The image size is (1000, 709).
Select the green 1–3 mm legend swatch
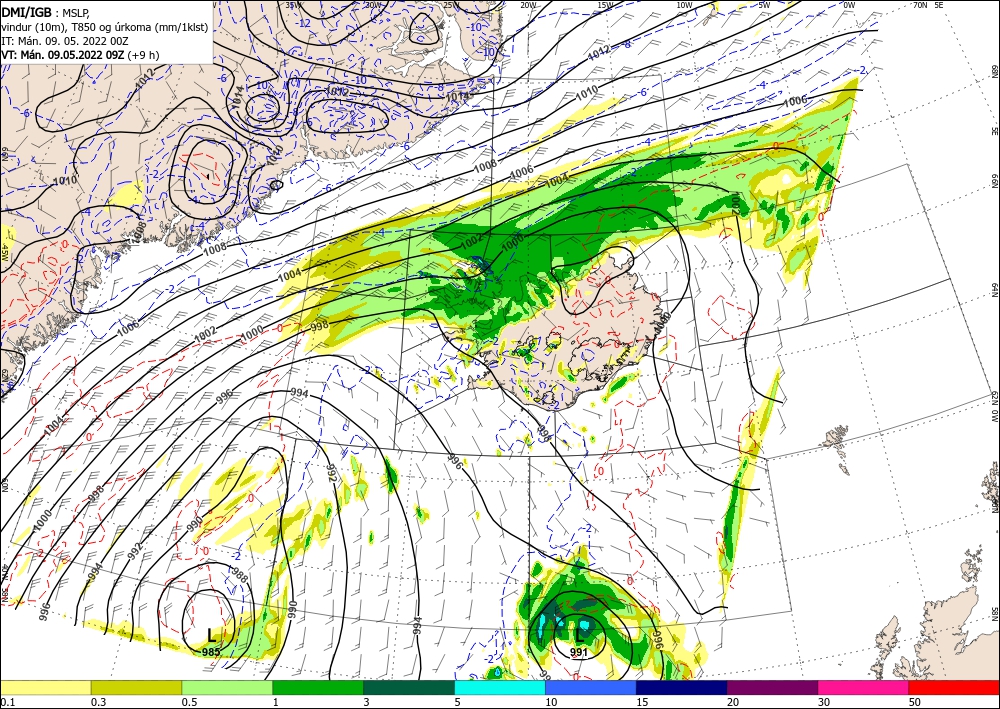[x=318, y=688]
